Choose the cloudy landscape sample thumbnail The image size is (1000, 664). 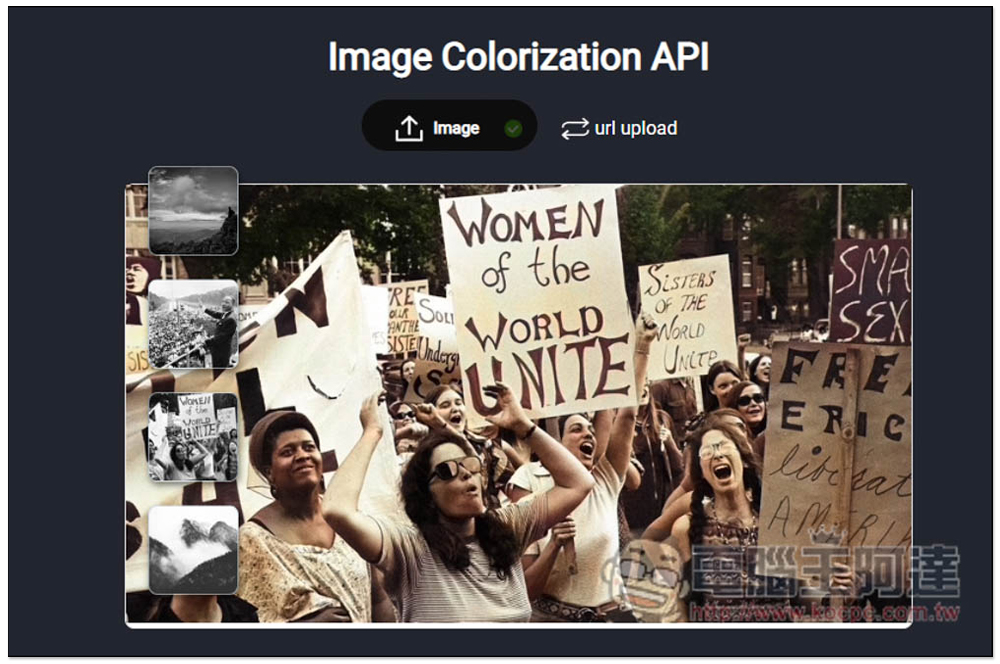(193, 210)
